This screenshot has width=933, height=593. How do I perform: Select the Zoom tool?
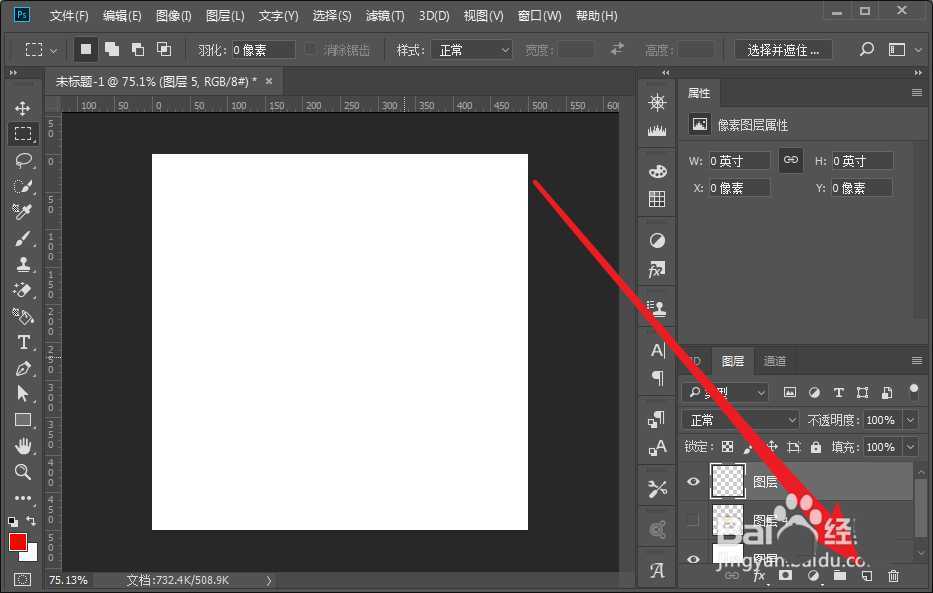click(x=22, y=472)
